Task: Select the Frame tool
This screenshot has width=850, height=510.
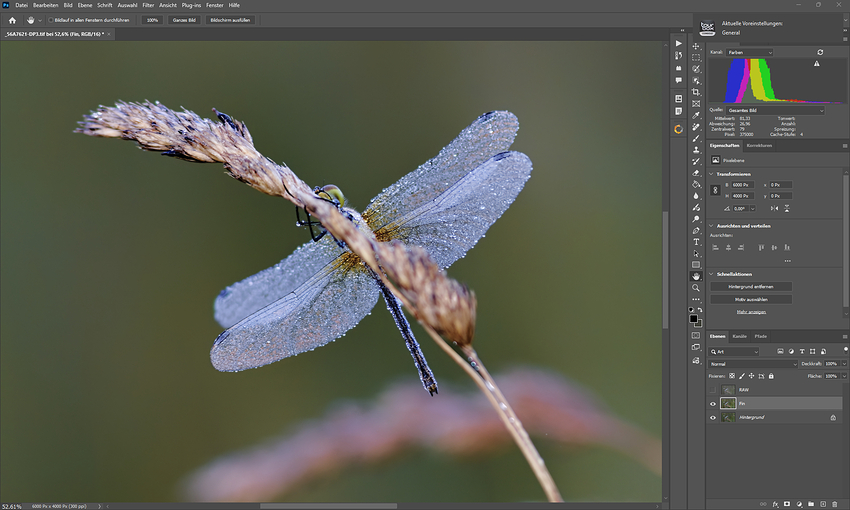Action: [x=696, y=104]
